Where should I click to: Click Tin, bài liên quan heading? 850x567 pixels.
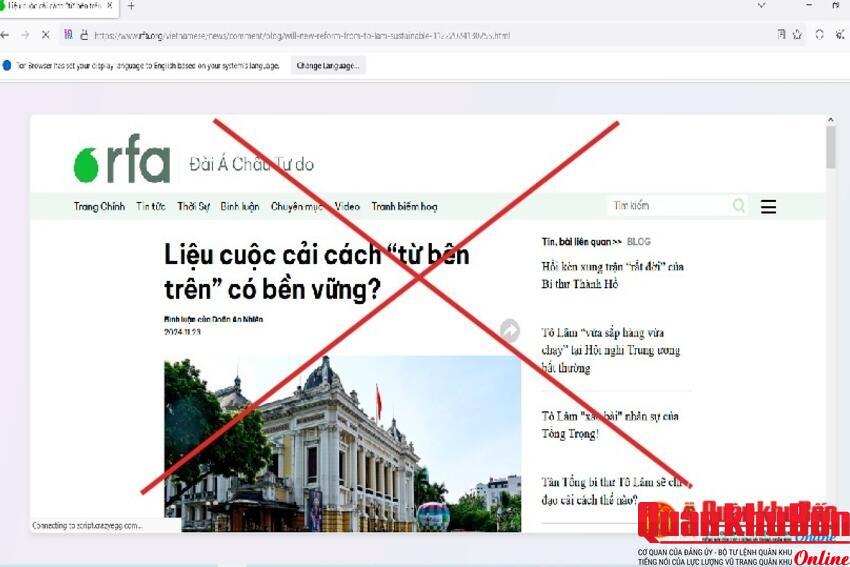pos(581,242)
